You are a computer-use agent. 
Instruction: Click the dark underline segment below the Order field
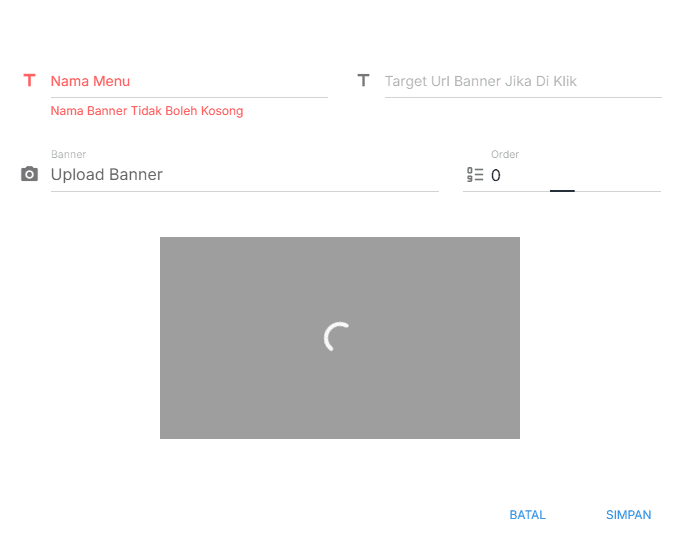(x=562, y=190)
